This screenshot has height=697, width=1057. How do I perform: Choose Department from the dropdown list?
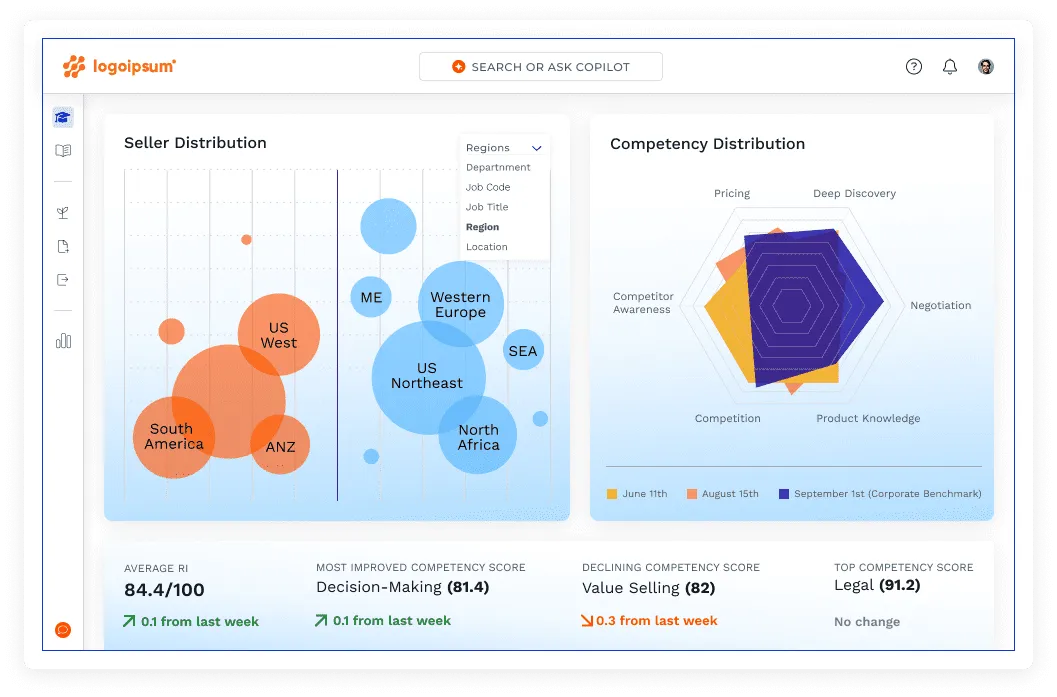[498, 168]
